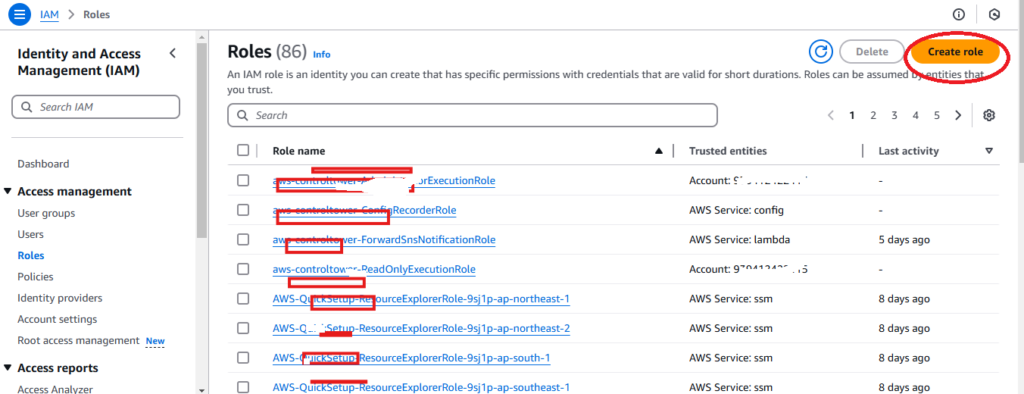
Task: Open Users in the sidebar
Action: 31,235
